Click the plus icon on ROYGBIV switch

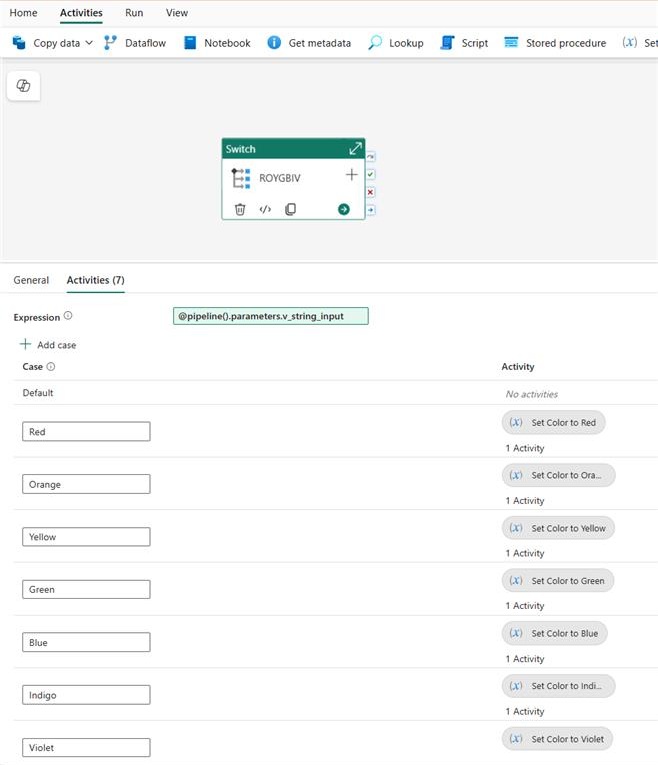[x=351, y=175]
